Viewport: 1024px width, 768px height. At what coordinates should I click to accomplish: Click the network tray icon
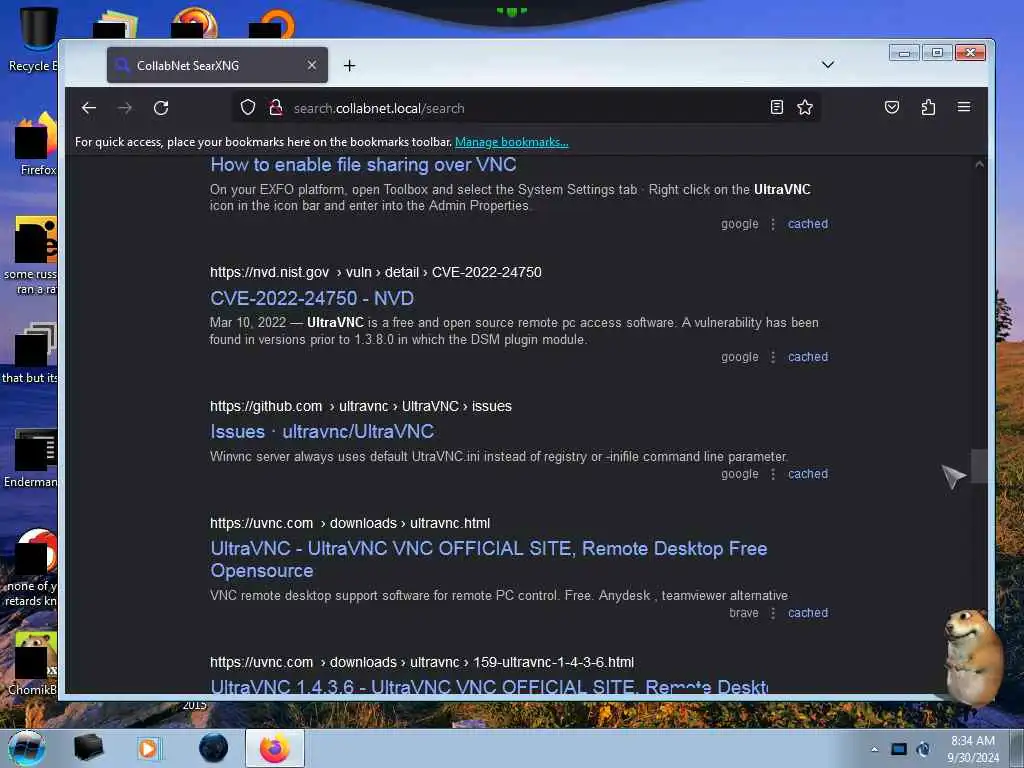click(899, 749)
